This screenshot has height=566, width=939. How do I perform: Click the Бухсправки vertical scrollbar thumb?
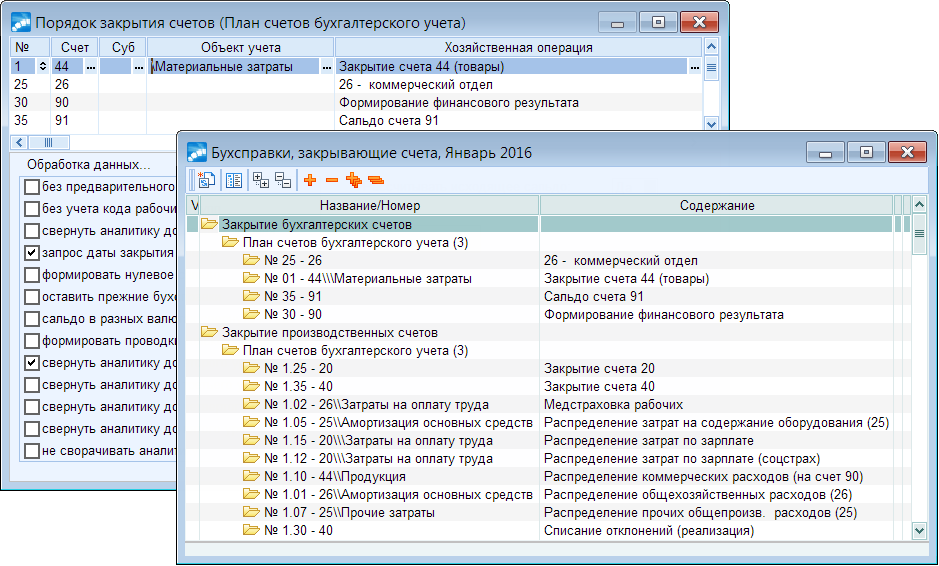(919, 234)
